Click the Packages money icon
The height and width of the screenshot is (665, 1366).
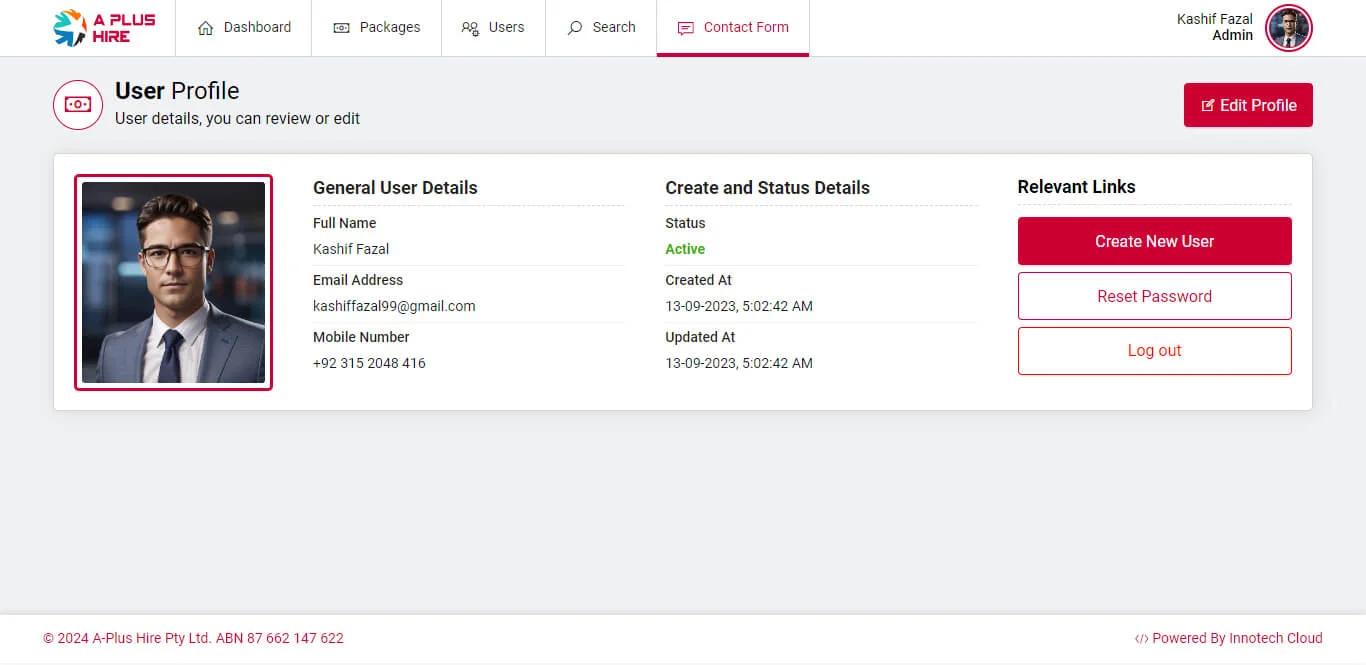click(x=342, y=28)
